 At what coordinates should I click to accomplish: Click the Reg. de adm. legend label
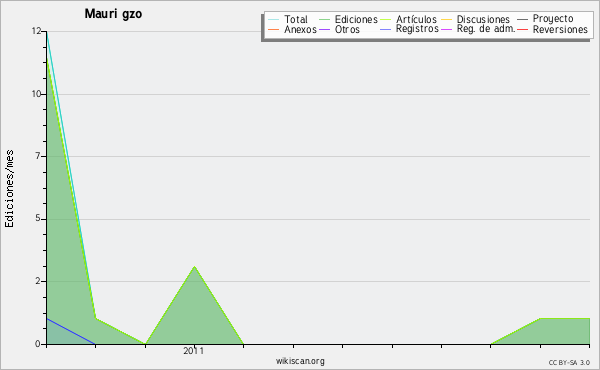486,29
